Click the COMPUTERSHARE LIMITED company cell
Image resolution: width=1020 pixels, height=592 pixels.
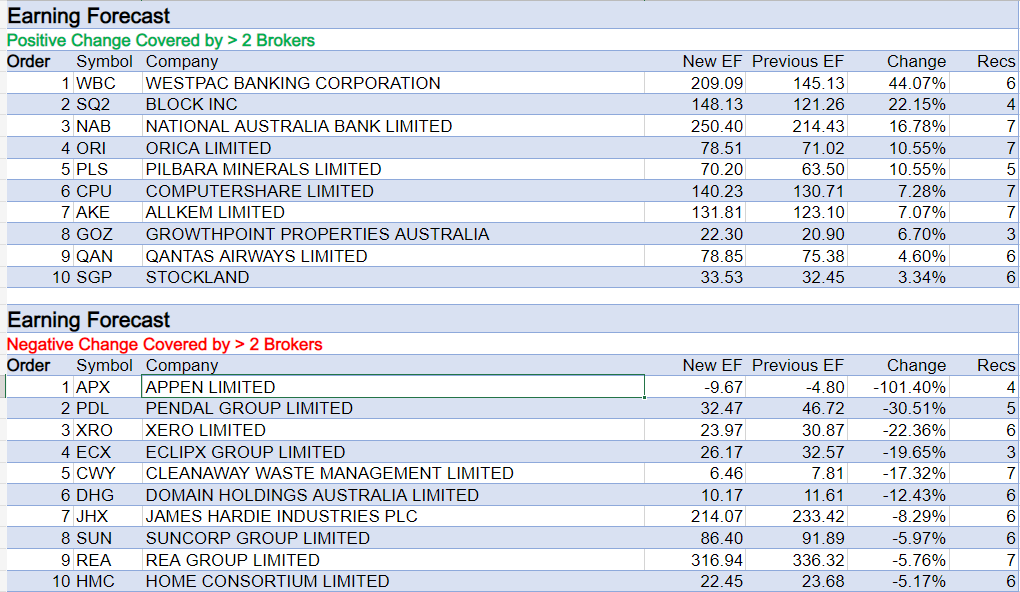[x=260, y=191]
